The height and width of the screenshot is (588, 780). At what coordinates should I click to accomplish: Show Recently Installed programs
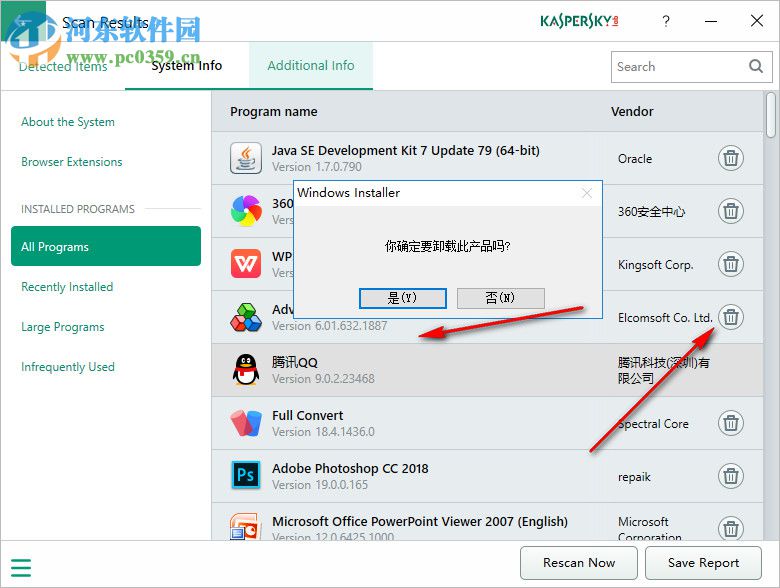coord(67,287)
